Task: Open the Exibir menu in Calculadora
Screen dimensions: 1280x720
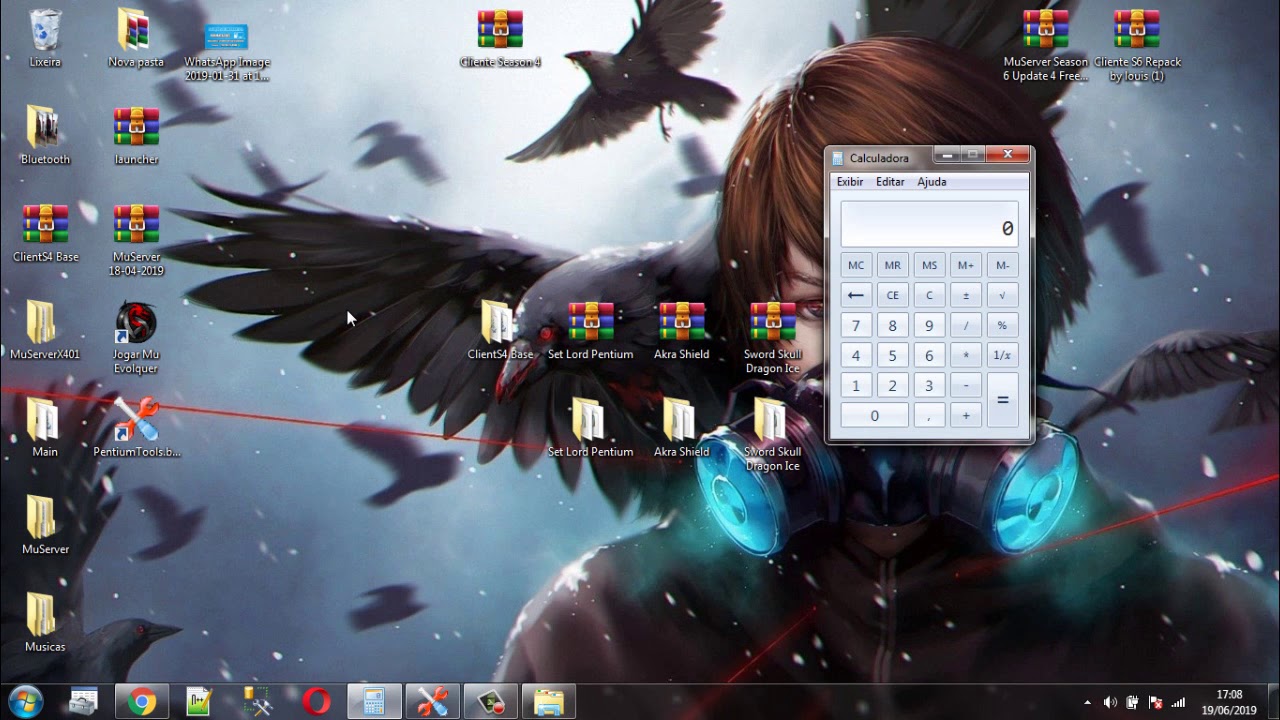Action: point(850,182)
